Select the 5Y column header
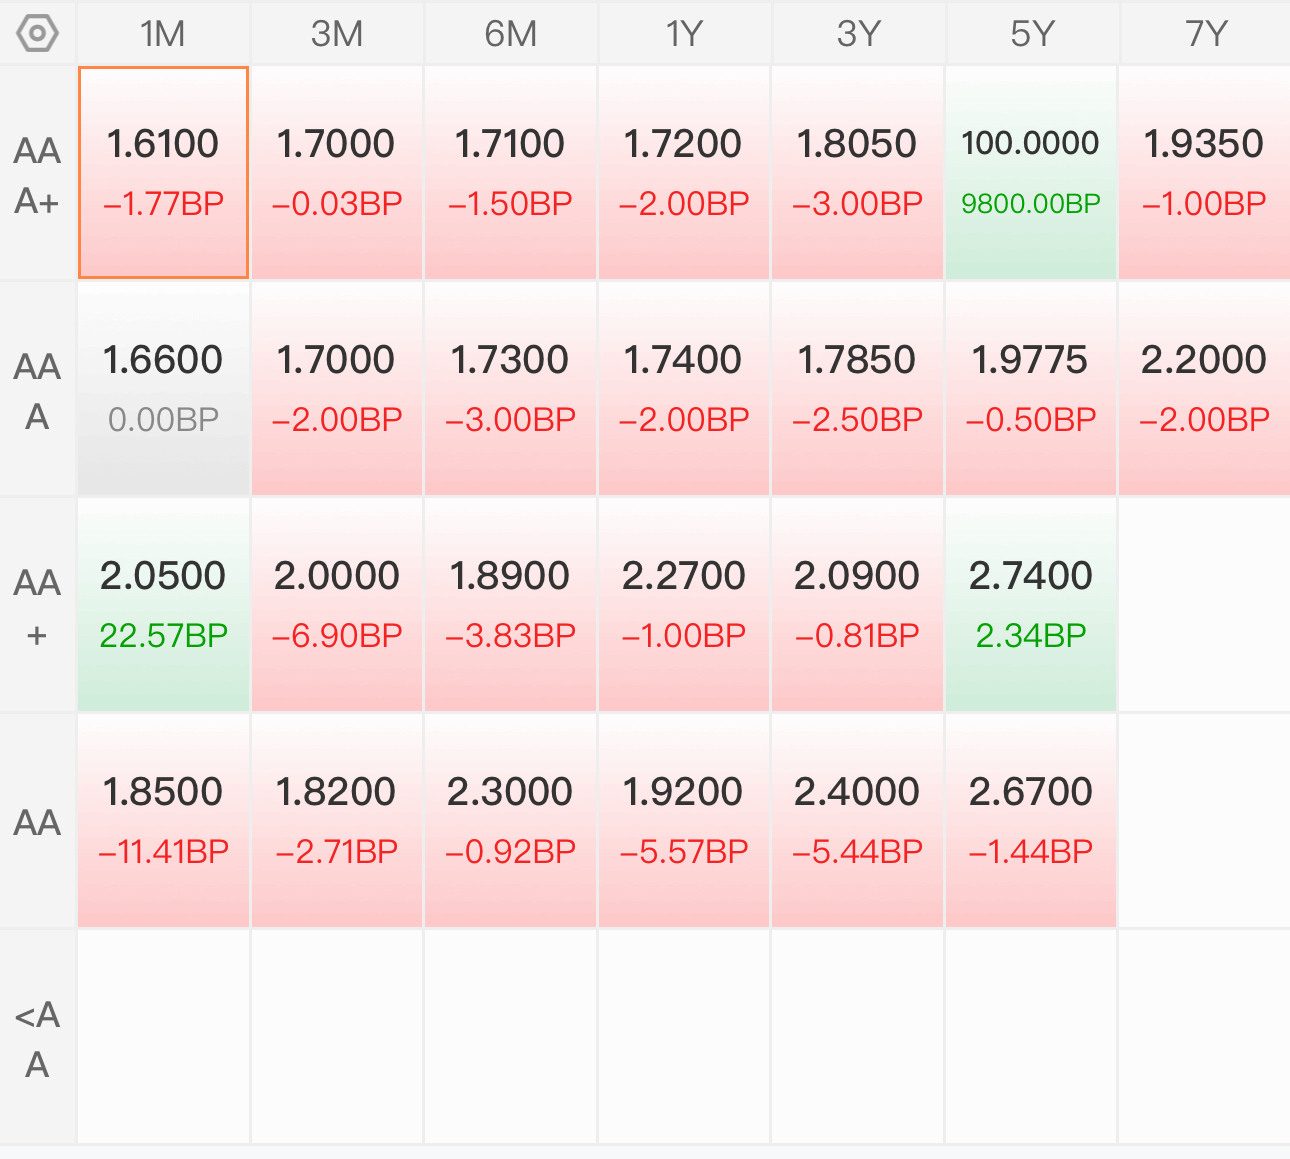1290x1159 pixels. [1031, 34]
